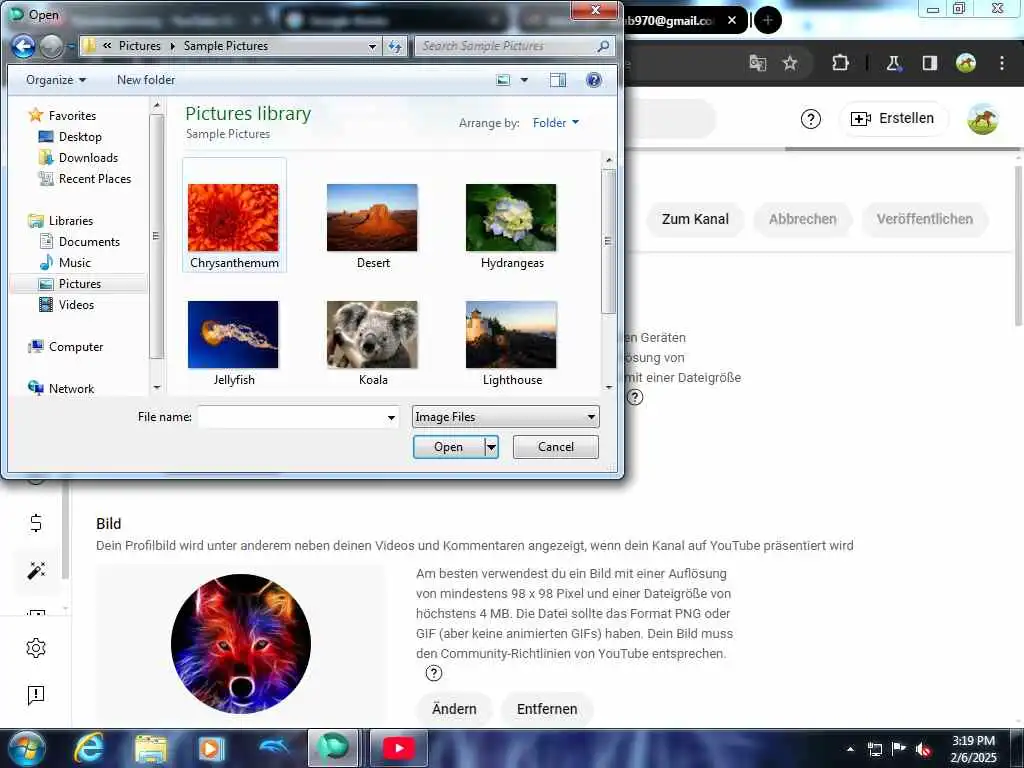Open a new browser tab with plus
The image size is (1024, 768).
[768, 20]
